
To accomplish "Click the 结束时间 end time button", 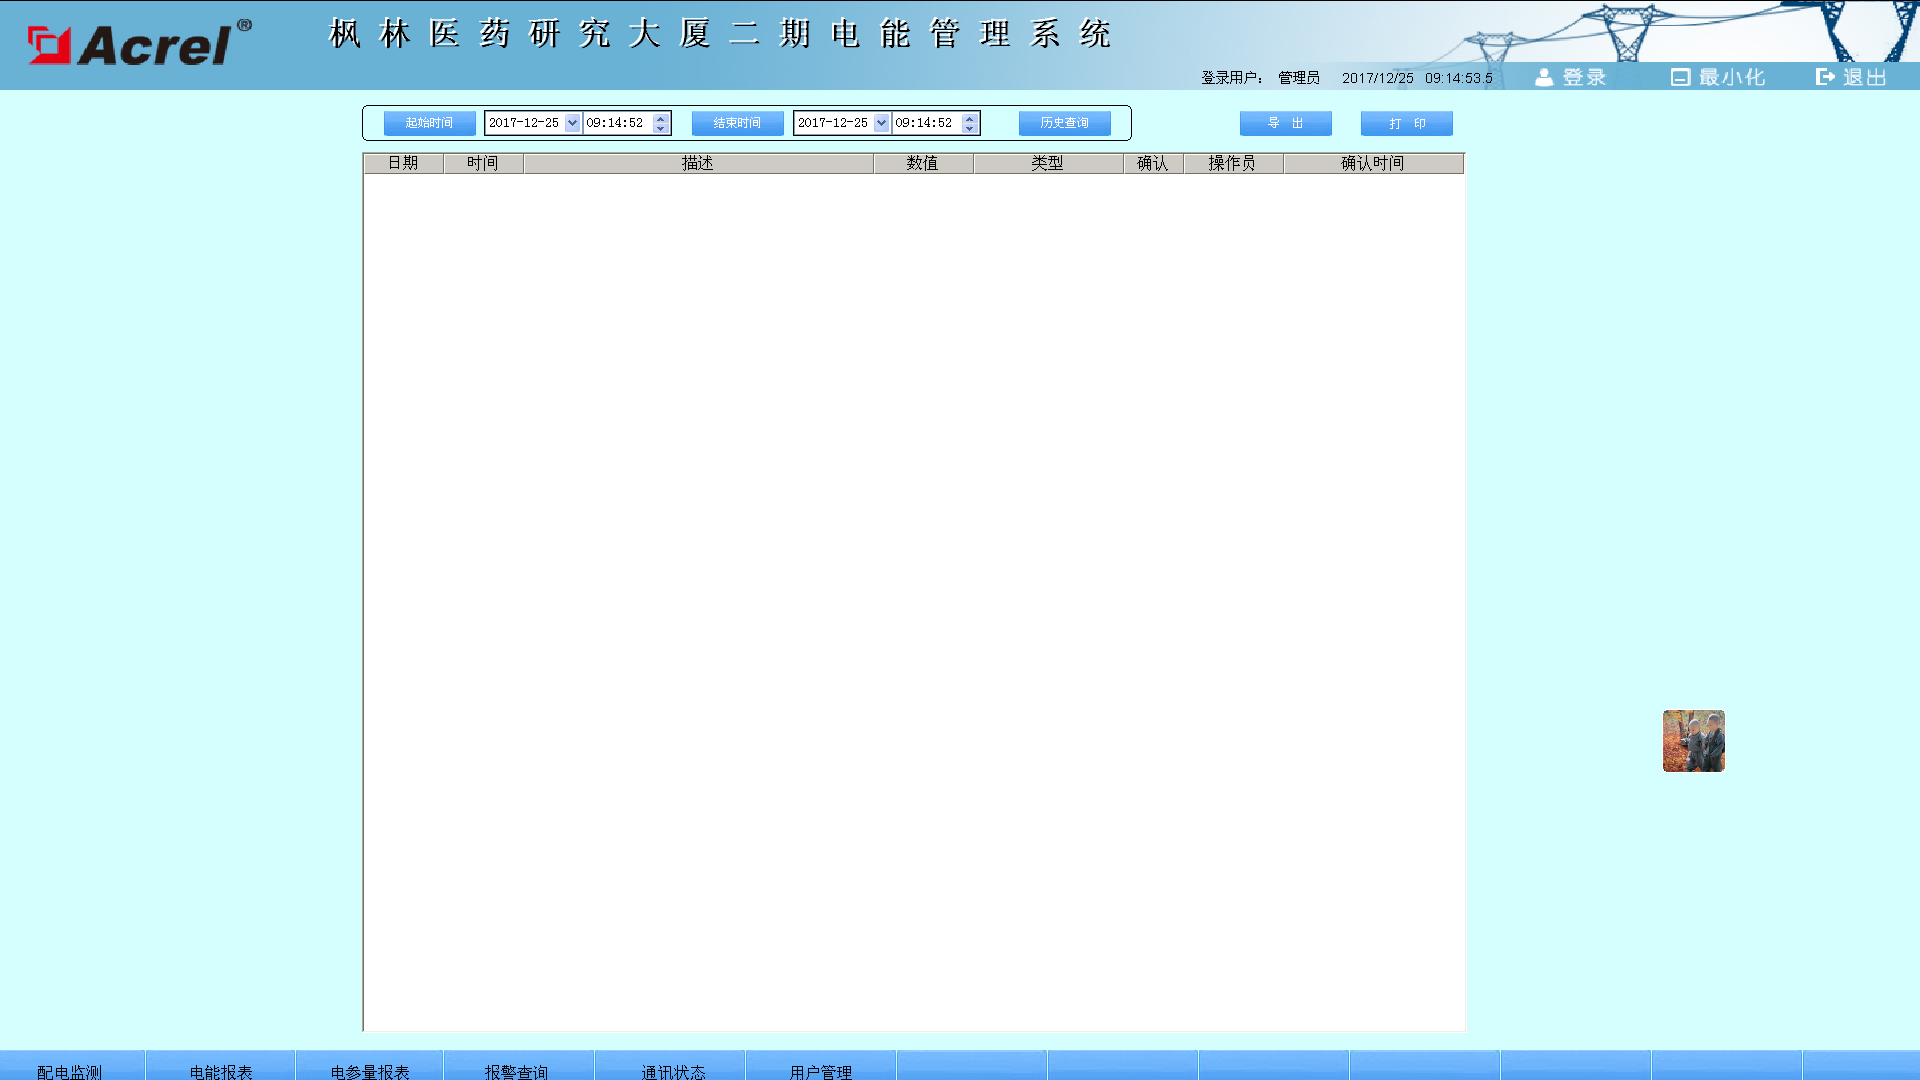I will pos(737,123).
